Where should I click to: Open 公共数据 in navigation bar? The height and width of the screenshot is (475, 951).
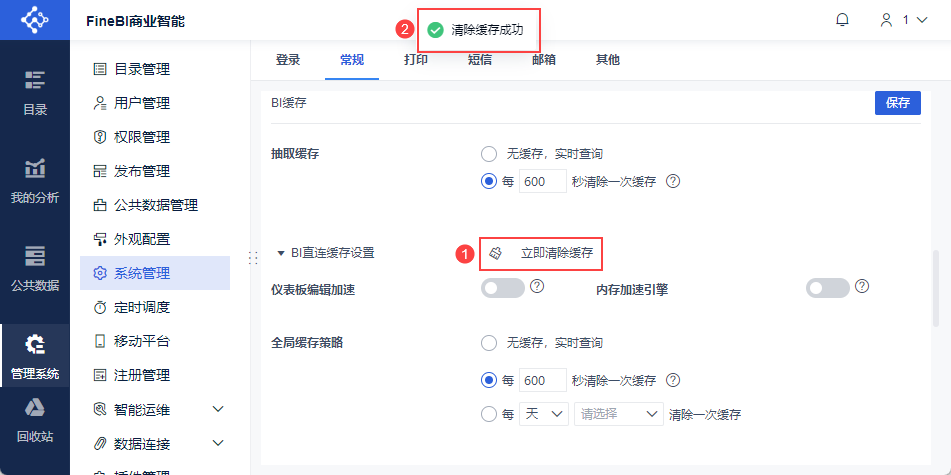35,268
